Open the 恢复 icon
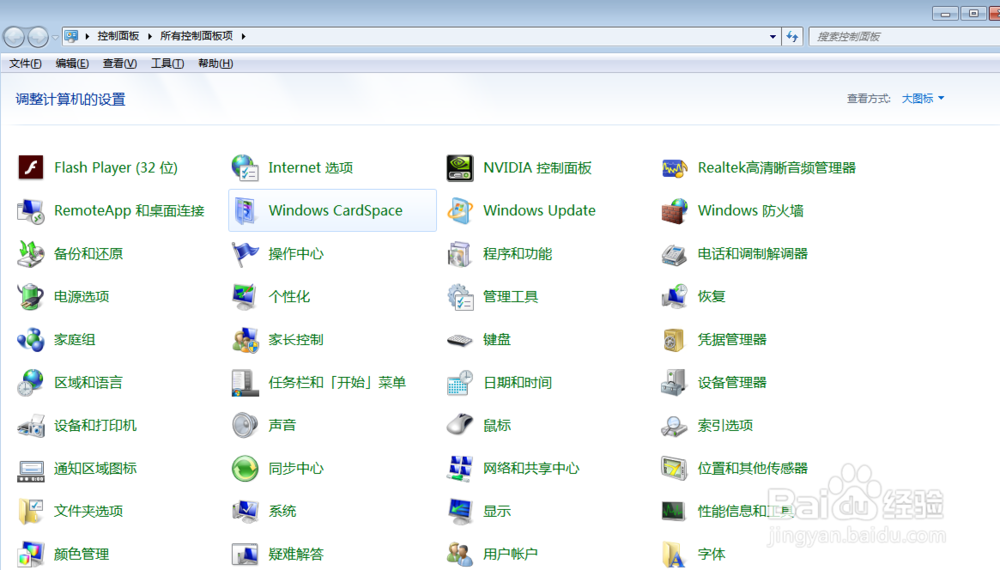 (x=674, y=296)
